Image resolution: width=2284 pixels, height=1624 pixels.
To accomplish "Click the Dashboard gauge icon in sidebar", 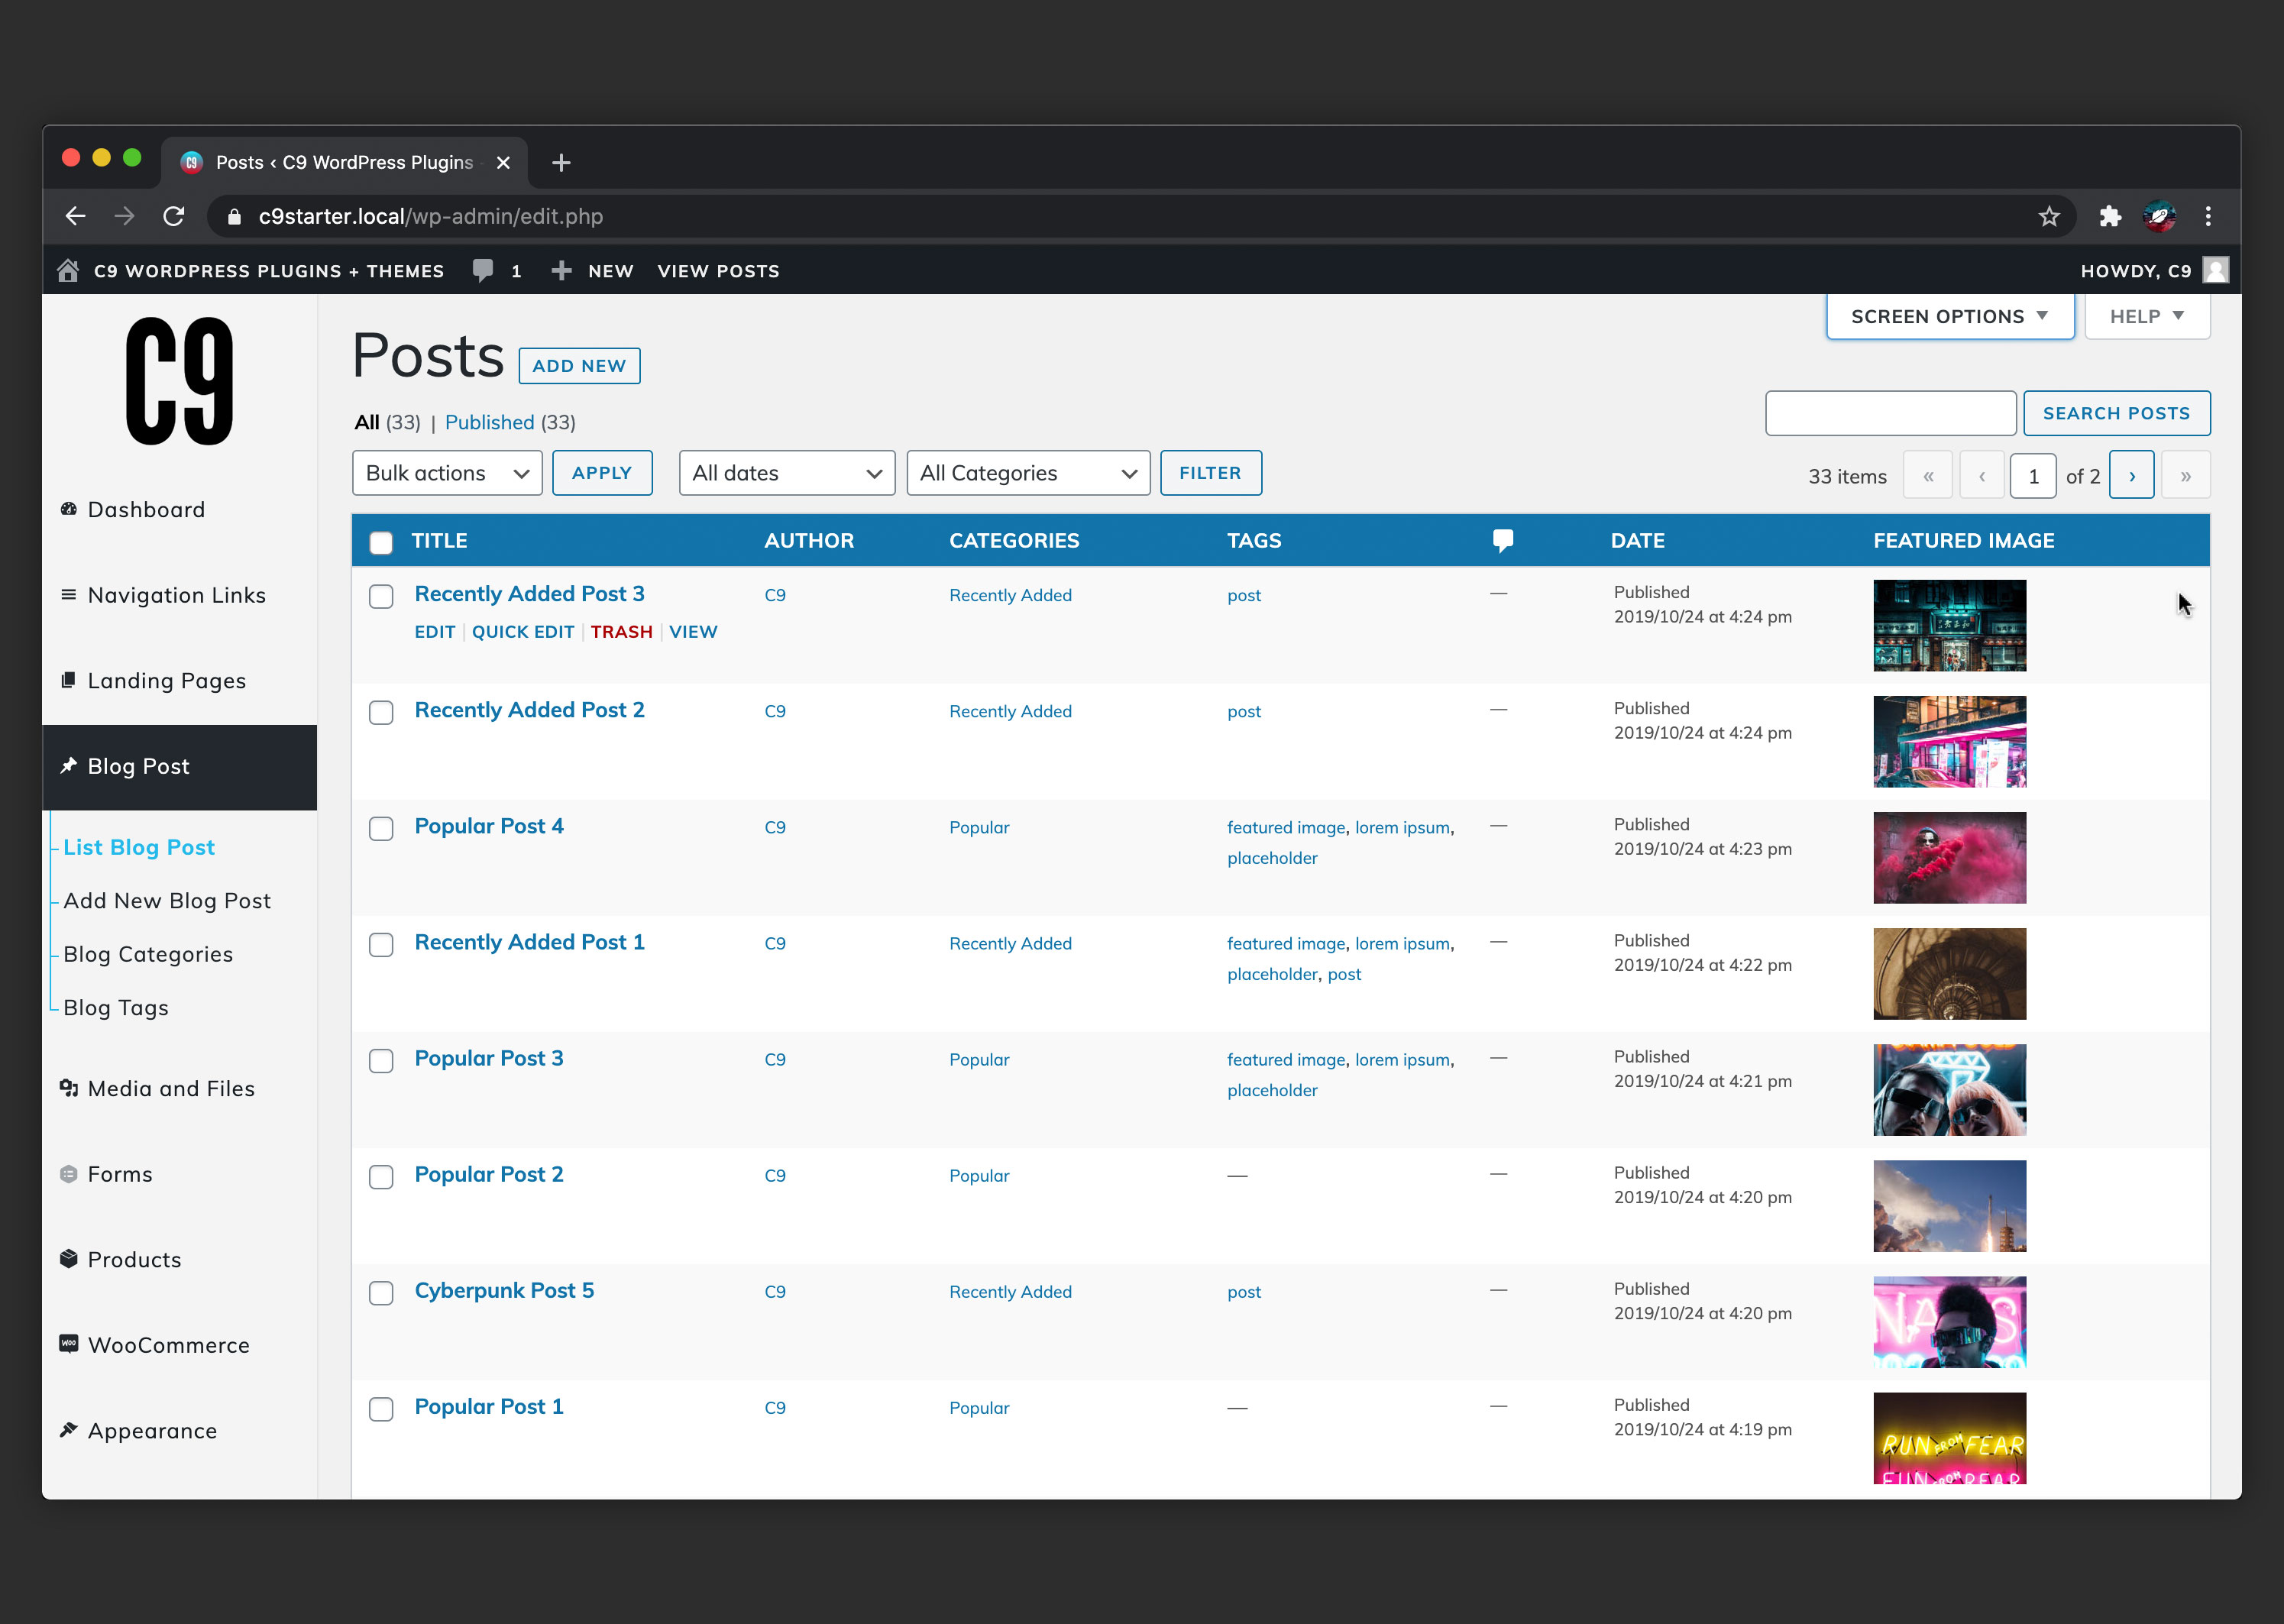I will tap(69, 509).
